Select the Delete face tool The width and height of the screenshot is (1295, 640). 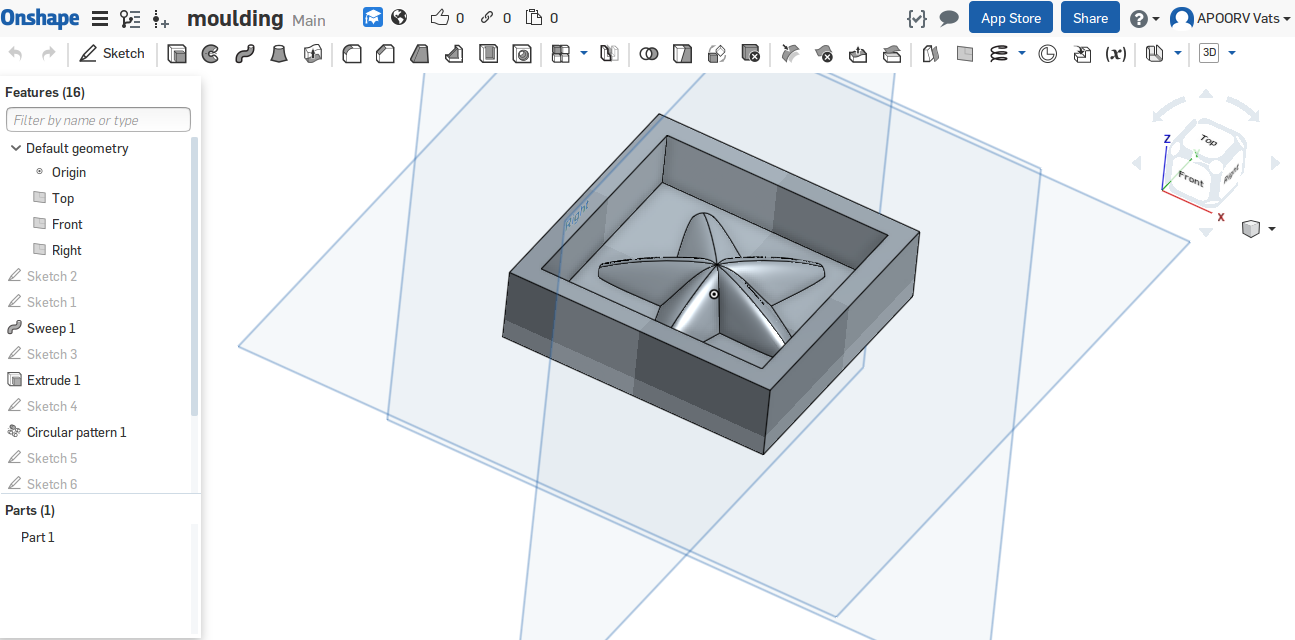(824, 54)
